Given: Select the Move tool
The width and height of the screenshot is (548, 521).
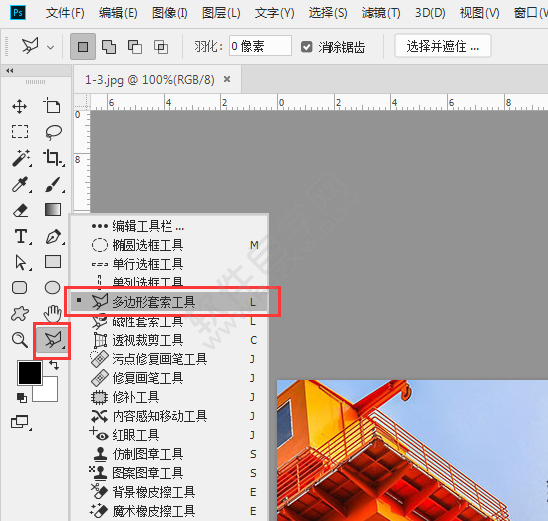Looking at the screenshot, I should (x=20, y=106).
